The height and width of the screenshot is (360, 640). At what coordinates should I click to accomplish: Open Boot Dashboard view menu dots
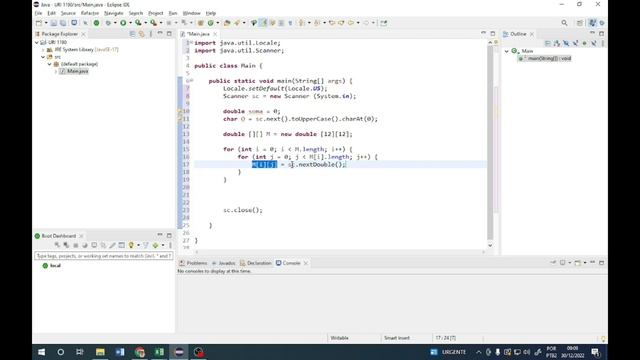[x=170, y=245]
